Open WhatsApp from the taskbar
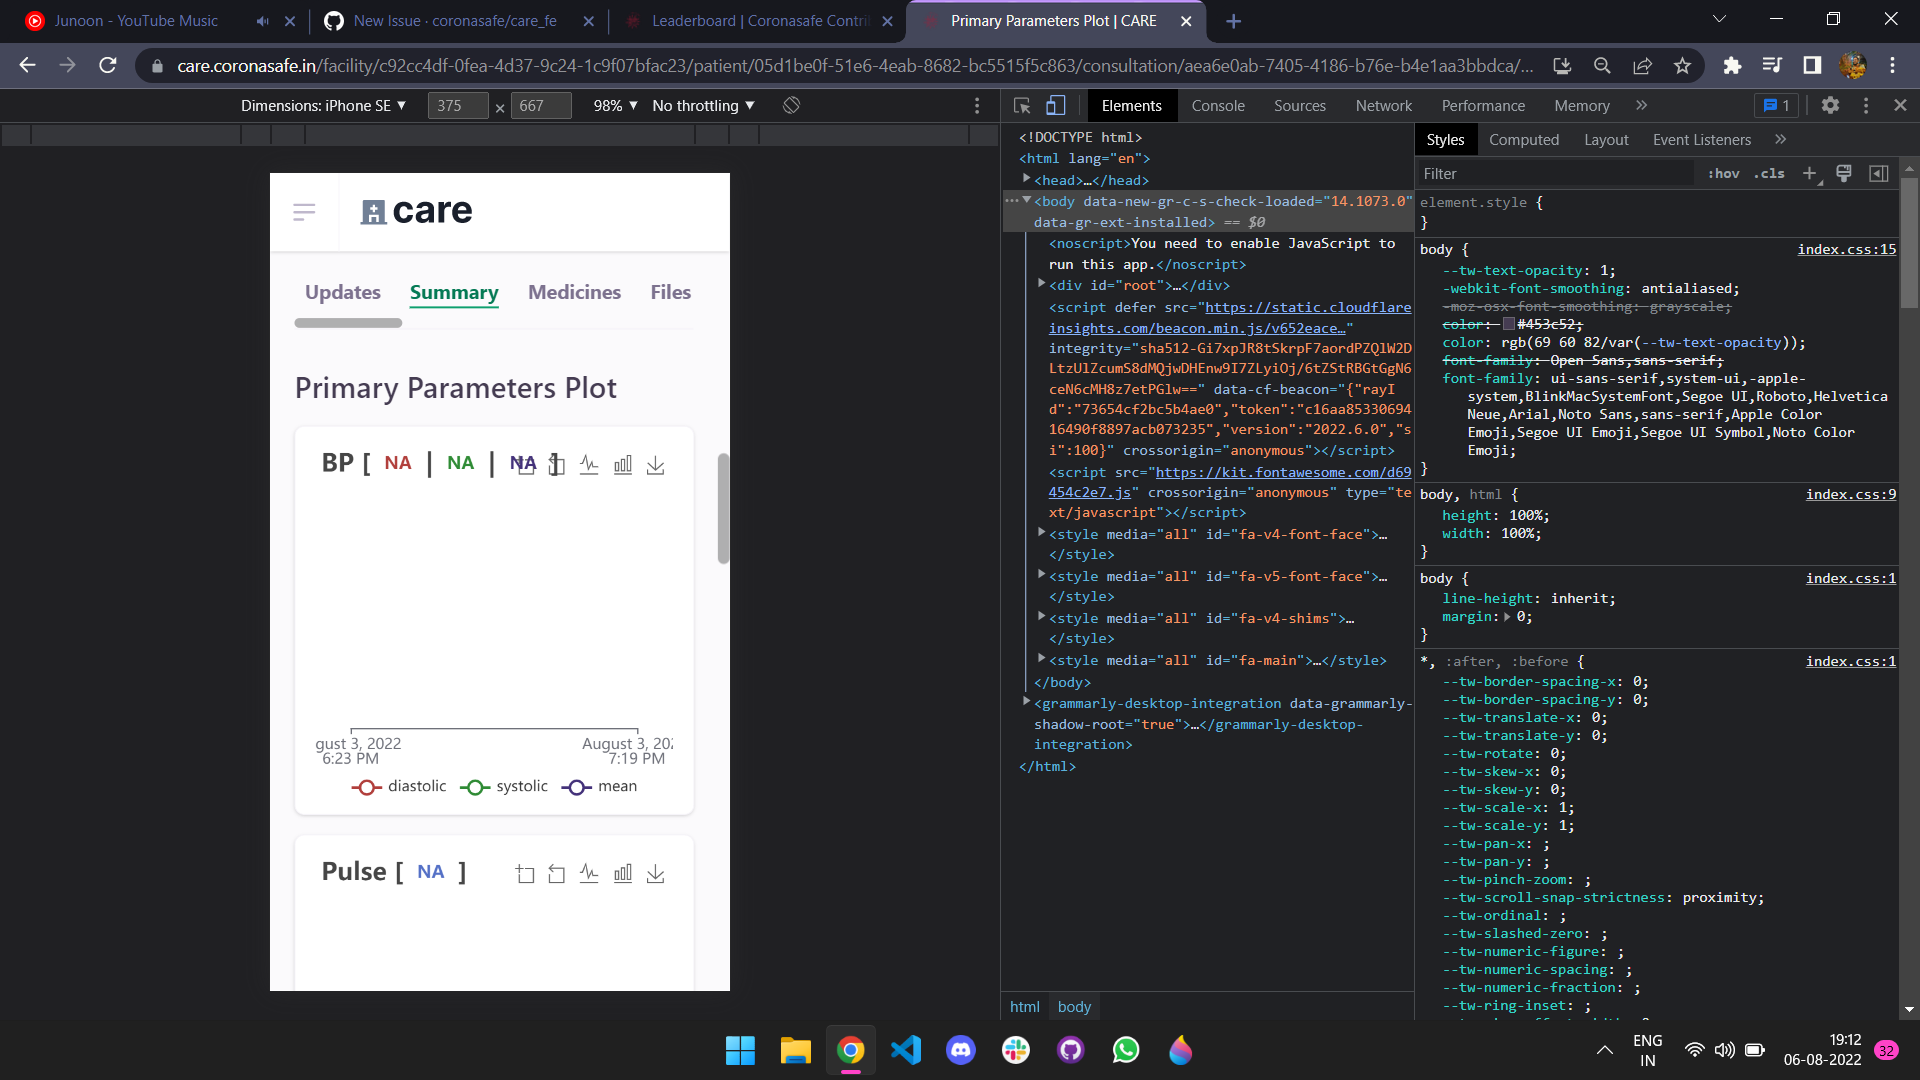 point(1126,1050)
